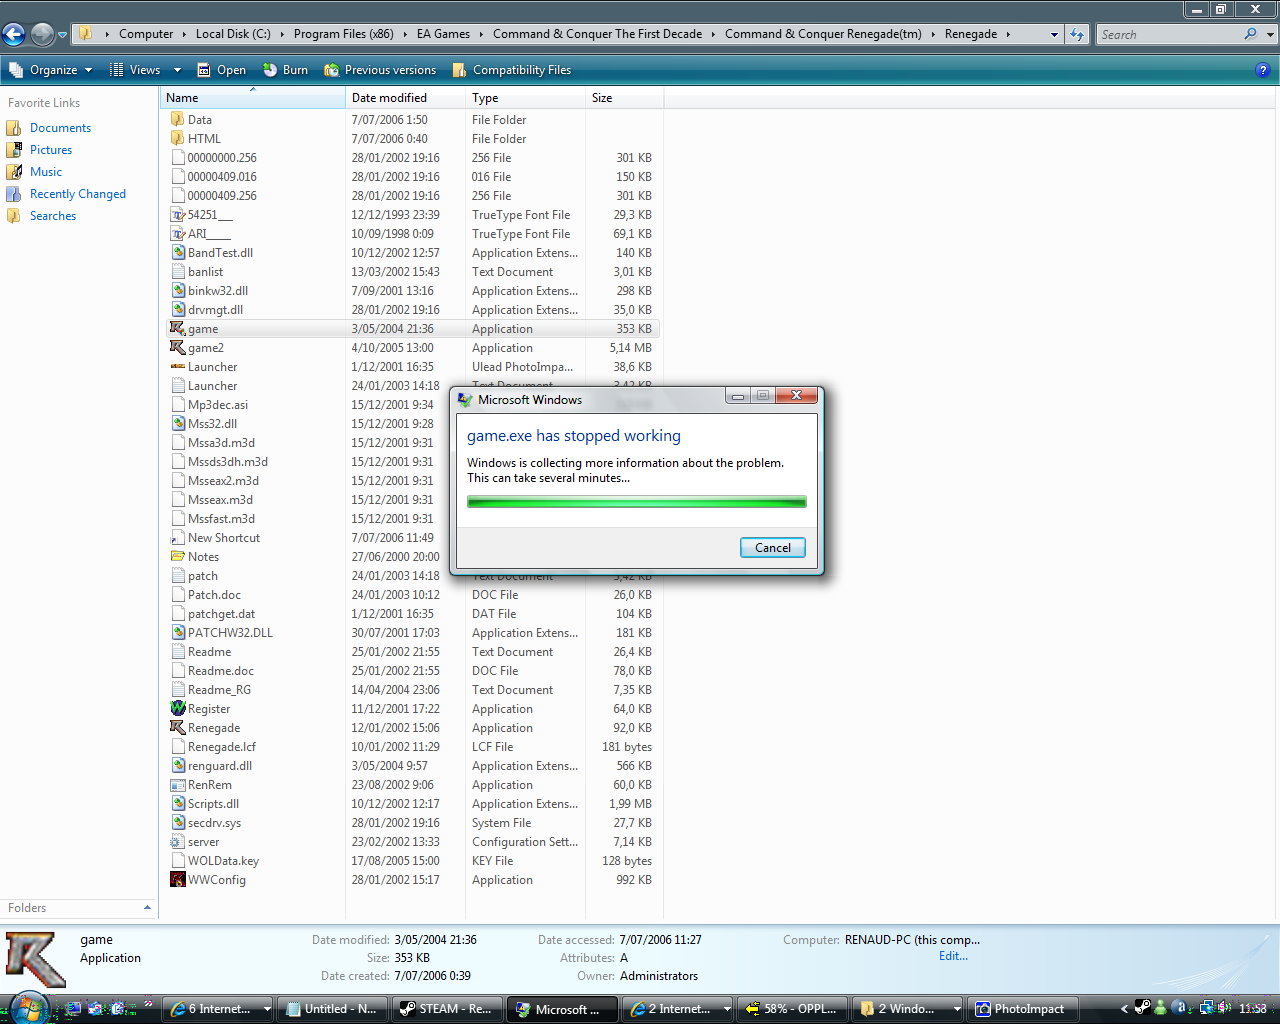
Task: Click the Back navigation arrow button
Action: tap(14, 34)
